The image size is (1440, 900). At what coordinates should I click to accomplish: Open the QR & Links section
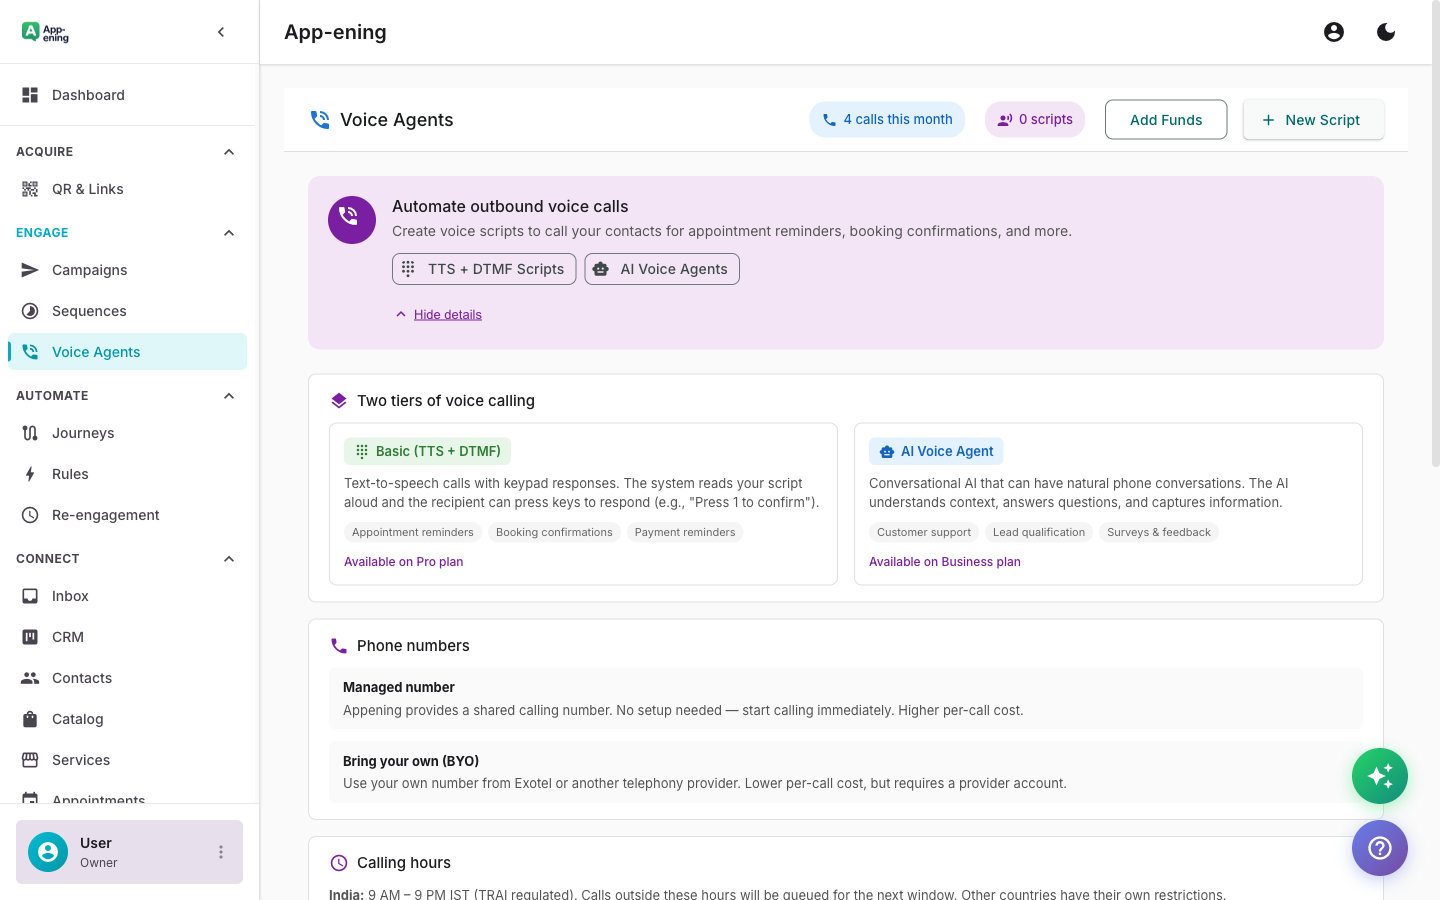87,189
